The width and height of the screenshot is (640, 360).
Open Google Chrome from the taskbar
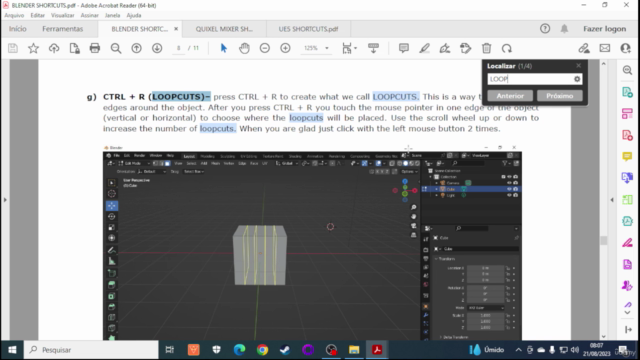[x=262, y=350]
